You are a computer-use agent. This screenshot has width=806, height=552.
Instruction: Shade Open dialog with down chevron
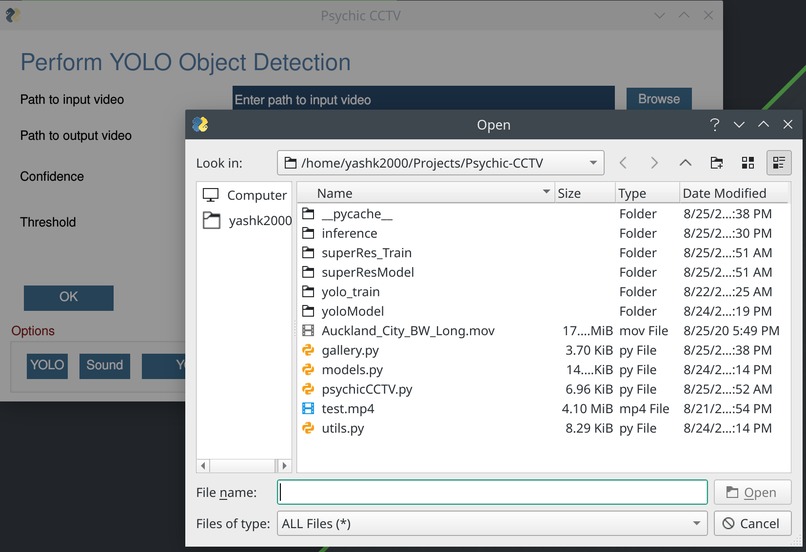[x=739, y=124]
